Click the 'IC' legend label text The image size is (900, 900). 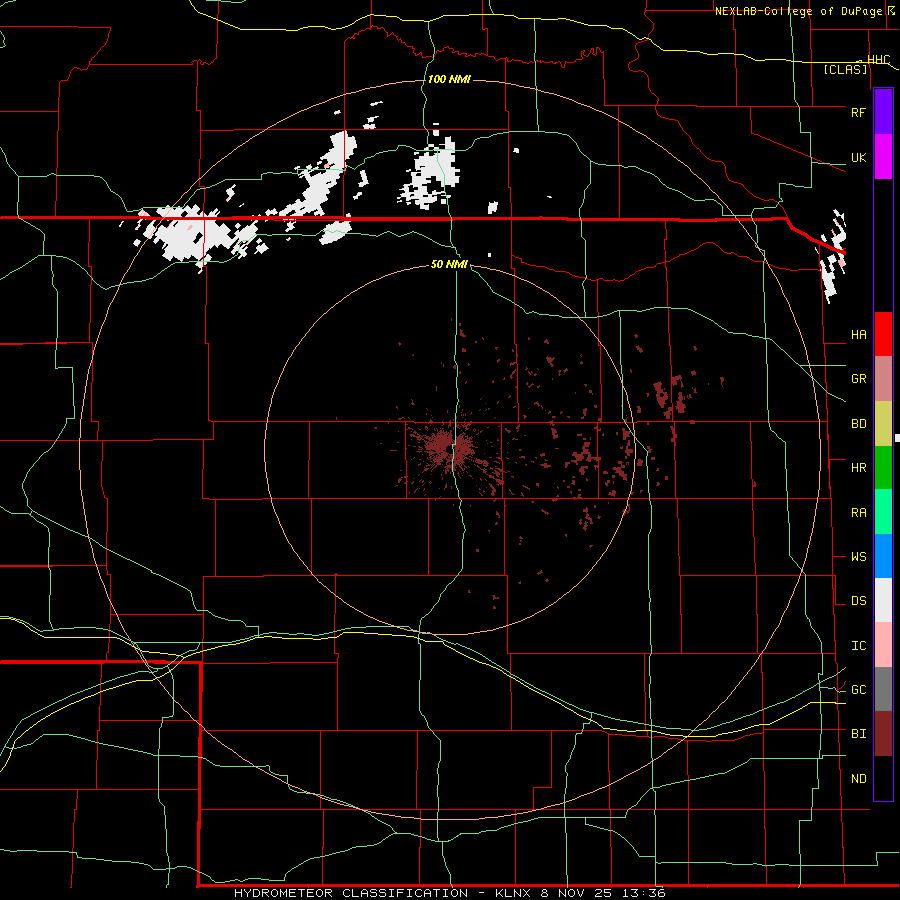tap(858, 646)
